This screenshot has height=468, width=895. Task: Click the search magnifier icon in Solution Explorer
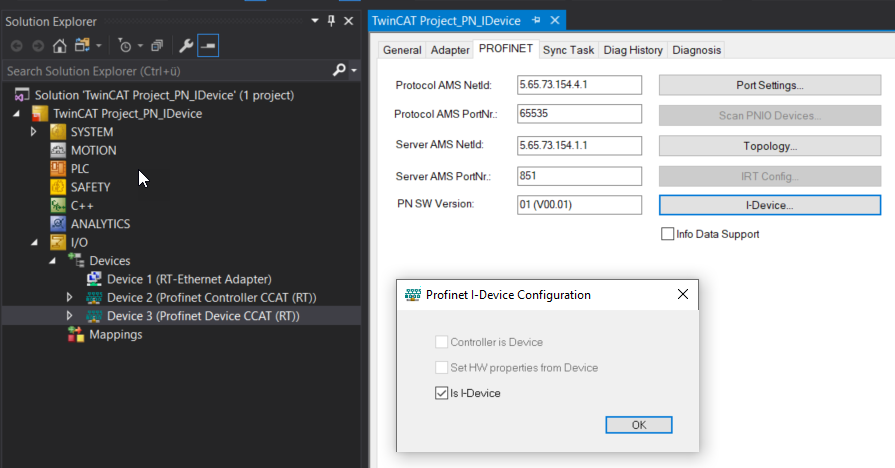click(x=339, y=70)
